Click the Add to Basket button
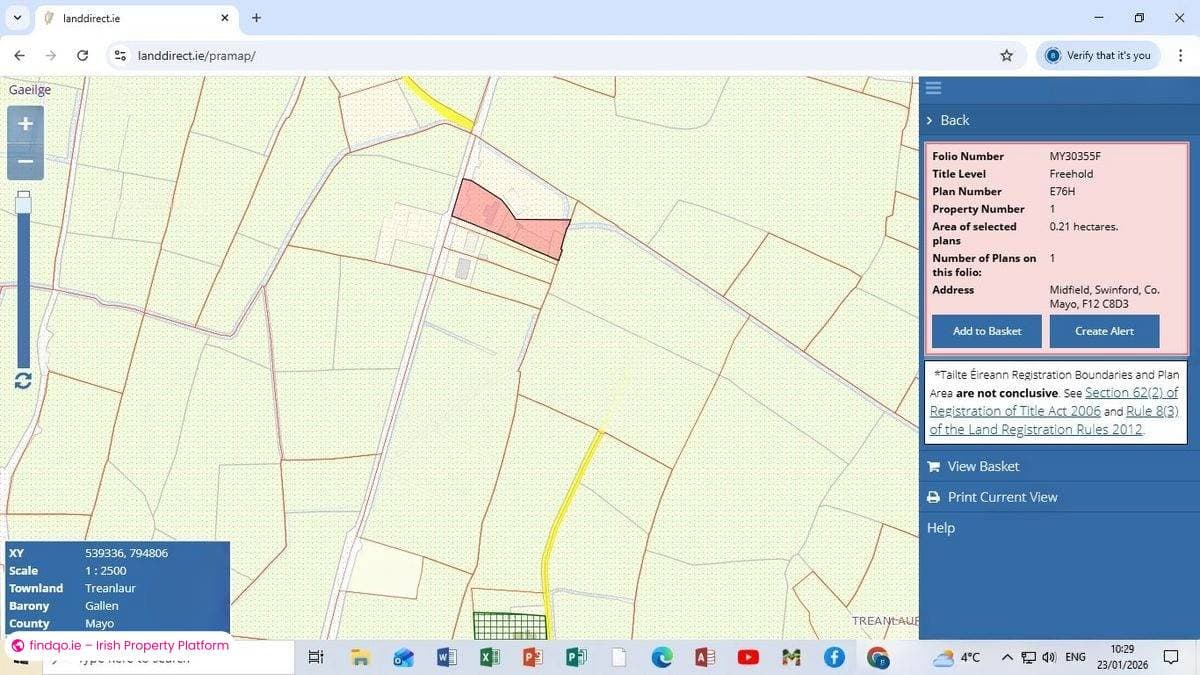1200x675 pixels. pyautogui.click(x=986, y=331)
